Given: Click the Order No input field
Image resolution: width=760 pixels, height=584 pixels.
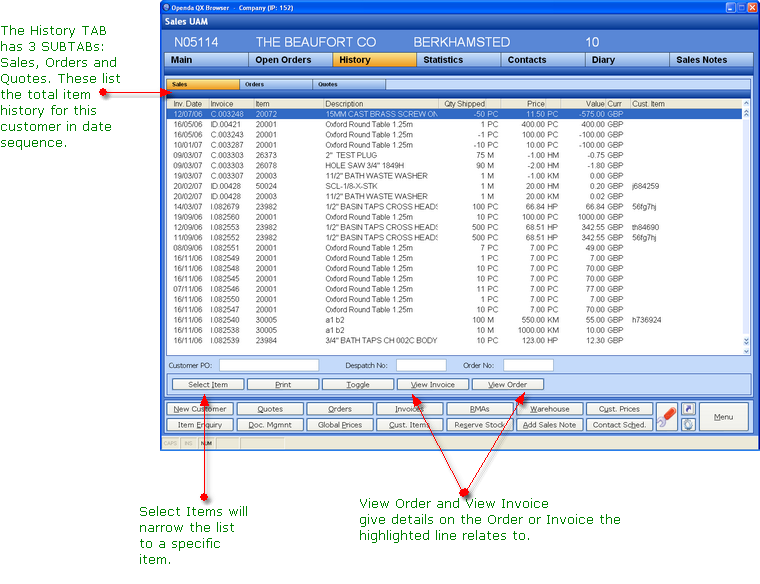Looking at the screenshot, I should pyautogui.click(x=528, y=365).
